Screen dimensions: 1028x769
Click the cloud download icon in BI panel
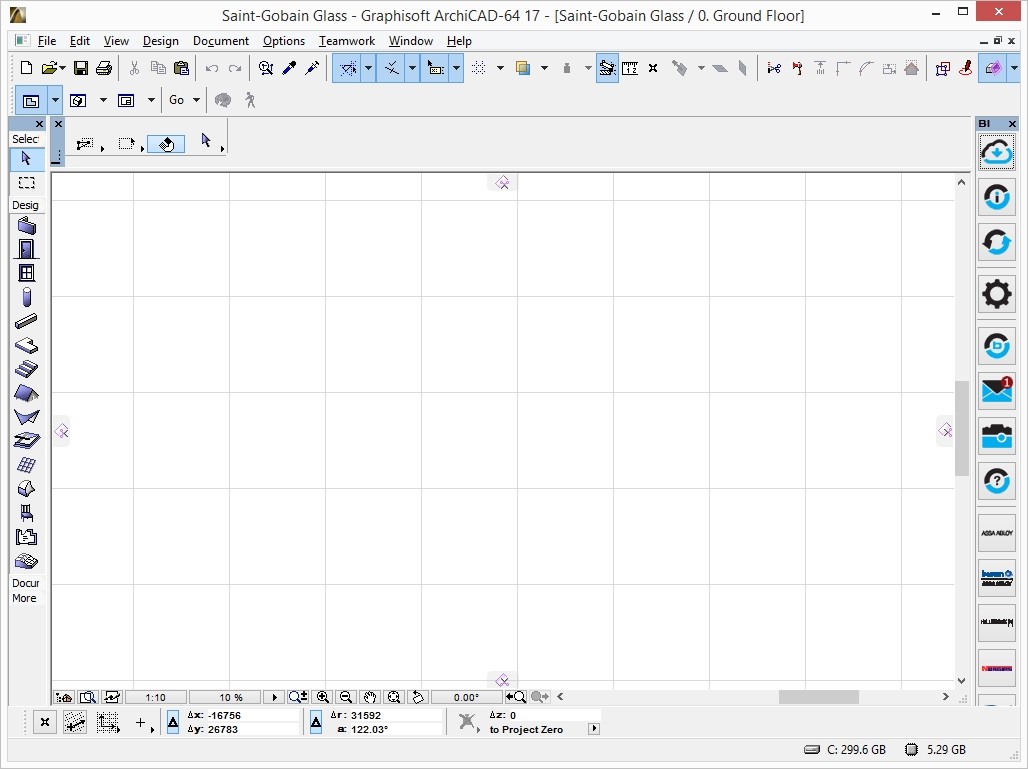click(x=997, y=153)
